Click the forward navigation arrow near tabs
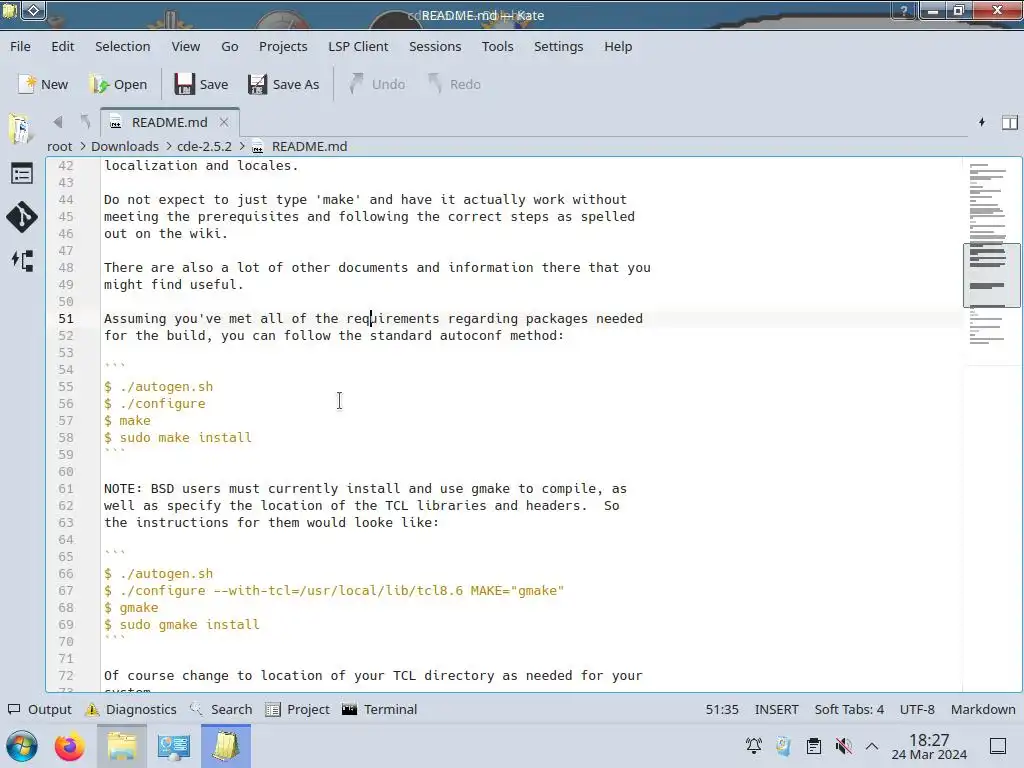 coord(85,121)
